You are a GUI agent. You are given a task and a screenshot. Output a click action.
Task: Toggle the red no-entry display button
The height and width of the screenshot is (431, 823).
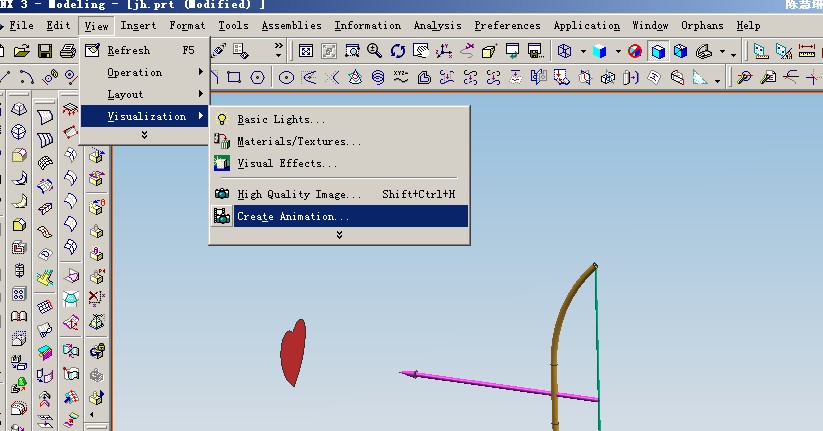pyautogui.click(x=635, y=51)
